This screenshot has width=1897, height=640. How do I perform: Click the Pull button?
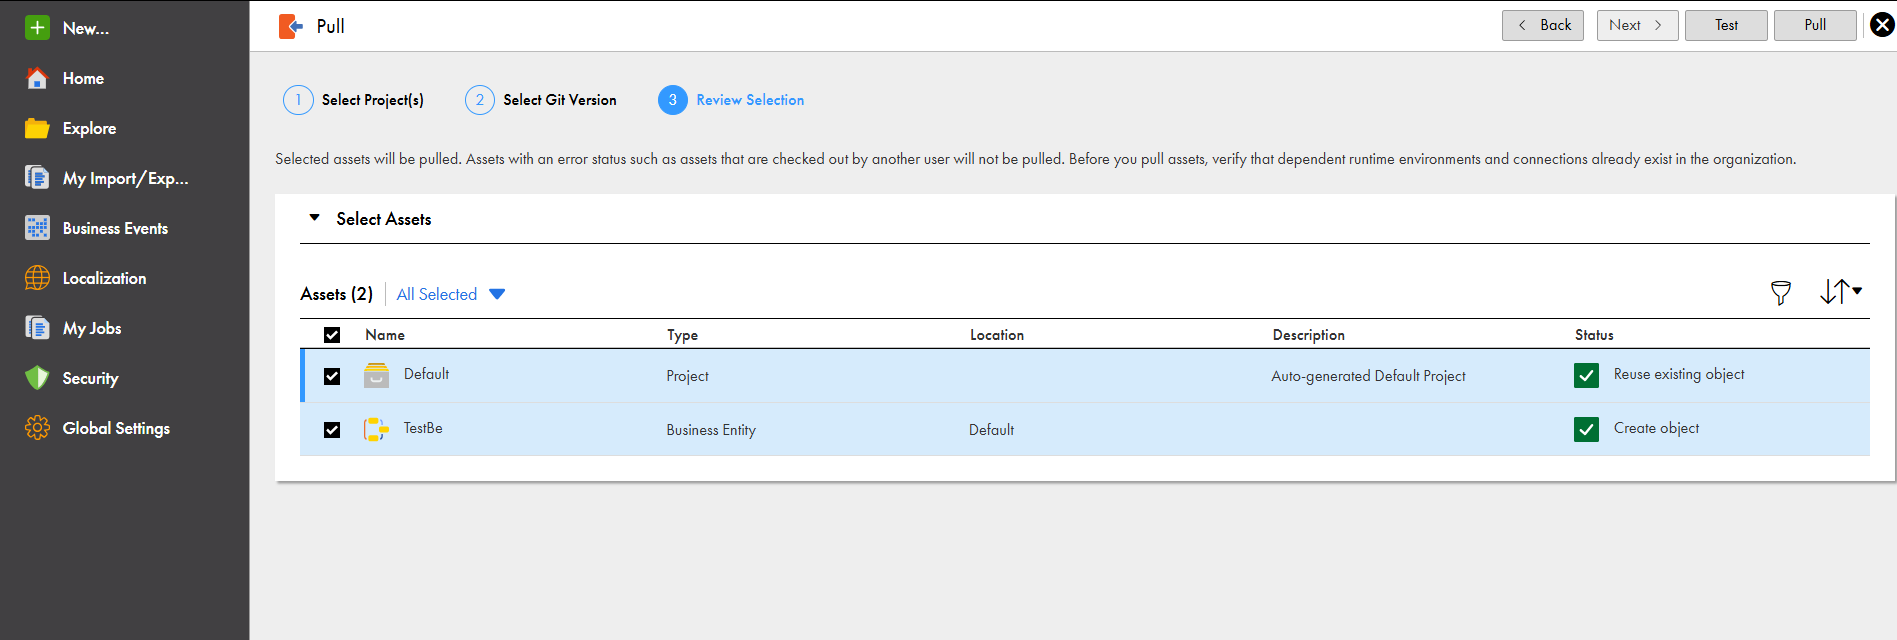(1815, 25)
